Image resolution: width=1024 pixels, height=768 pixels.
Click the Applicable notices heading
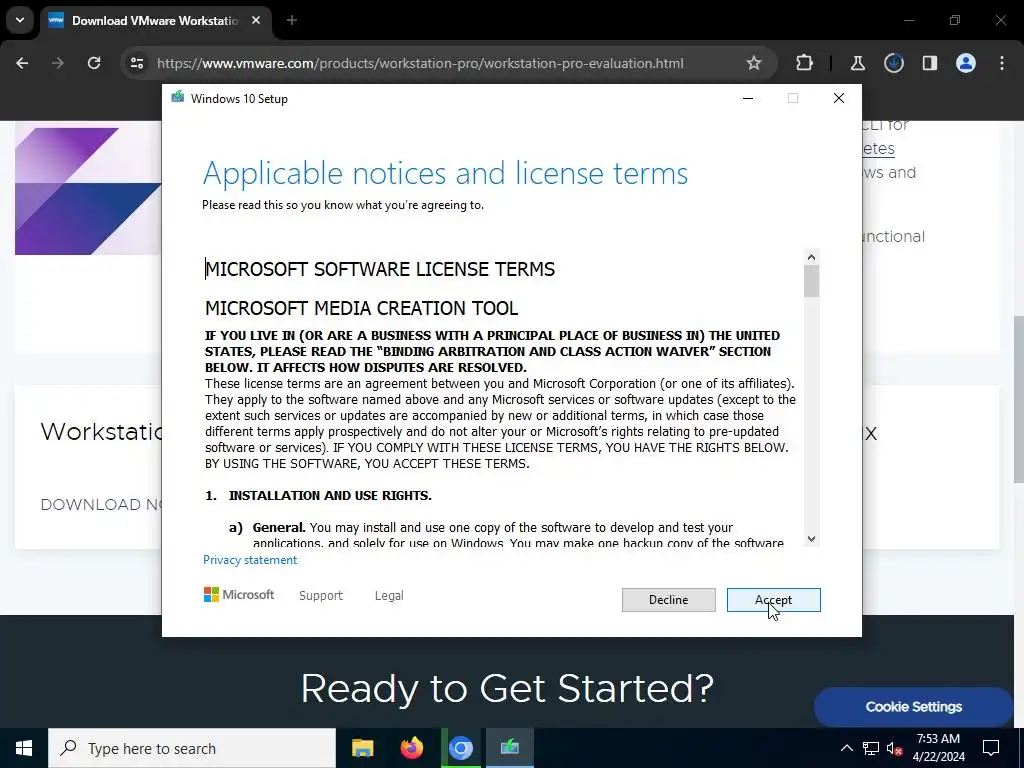[445, 173]
